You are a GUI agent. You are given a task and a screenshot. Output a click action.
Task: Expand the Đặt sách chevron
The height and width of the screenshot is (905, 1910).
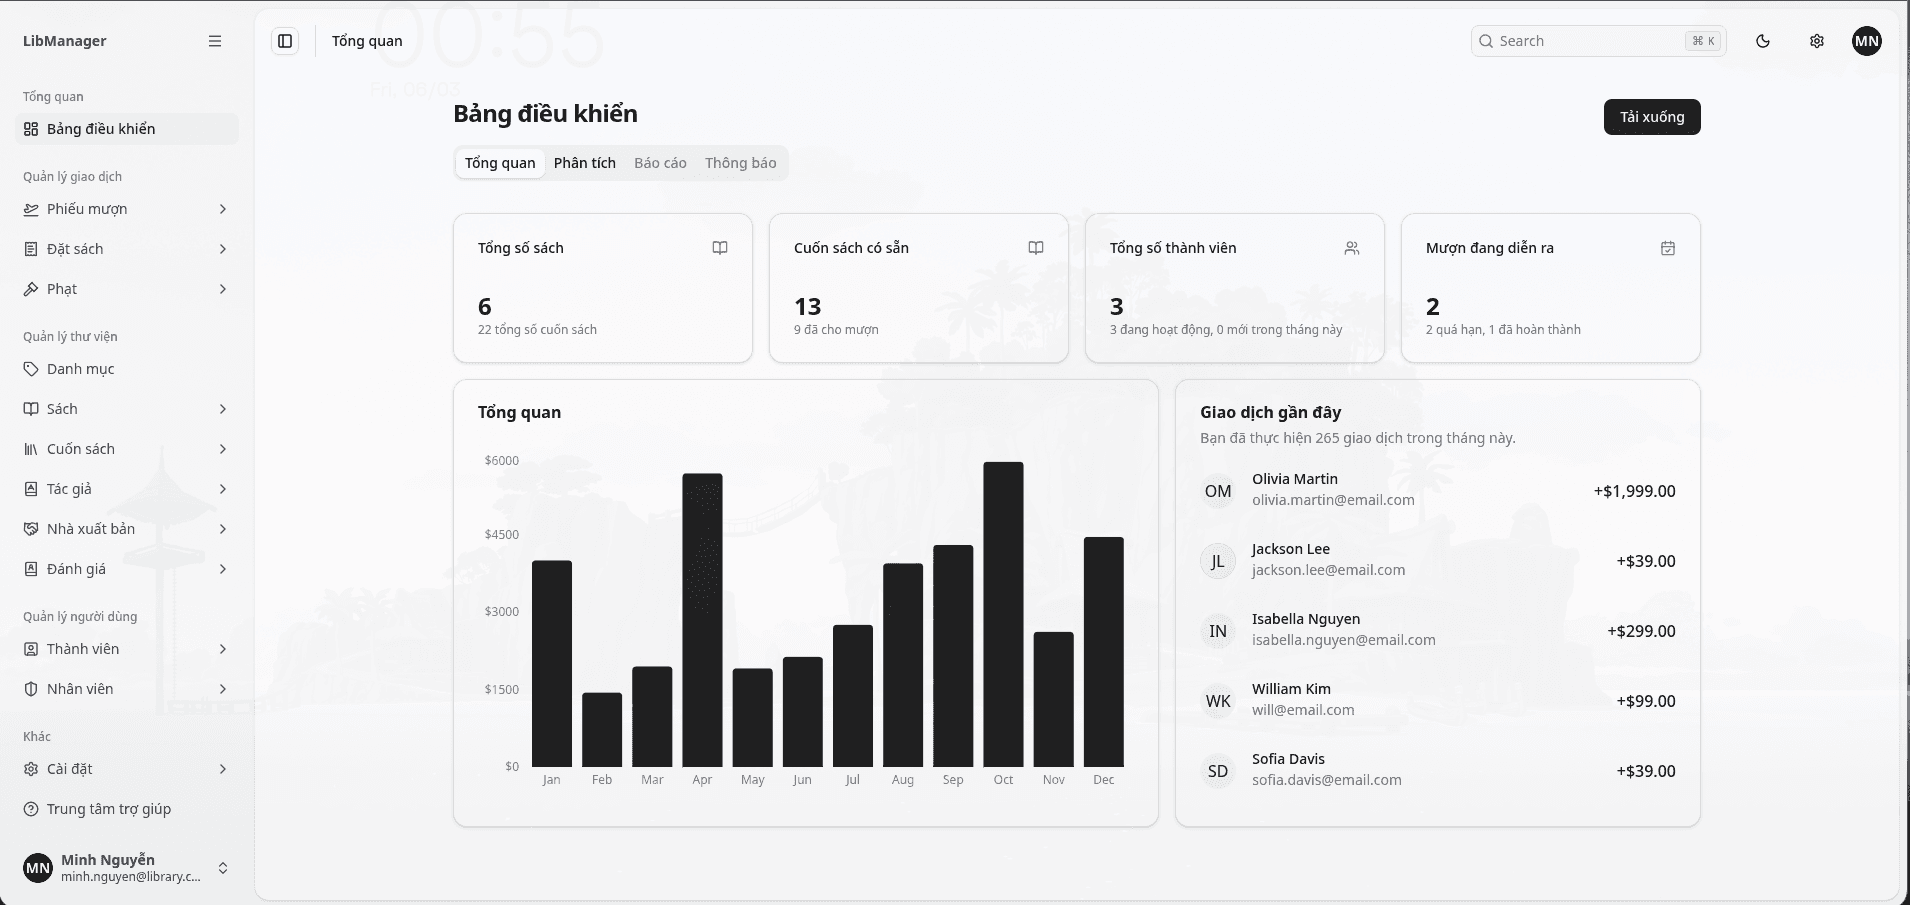(x=223, y=249)
